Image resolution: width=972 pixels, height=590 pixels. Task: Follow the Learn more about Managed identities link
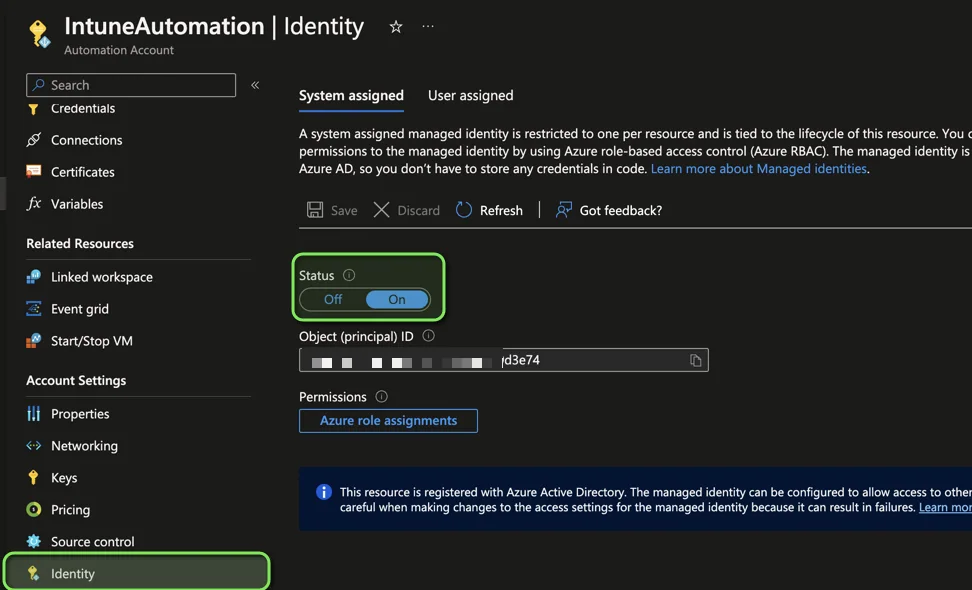click(x=759, y=169)
